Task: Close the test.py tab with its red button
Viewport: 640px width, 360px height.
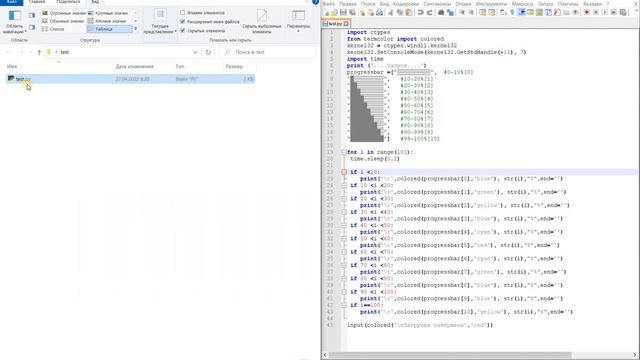Action: (x=346, y=24)
